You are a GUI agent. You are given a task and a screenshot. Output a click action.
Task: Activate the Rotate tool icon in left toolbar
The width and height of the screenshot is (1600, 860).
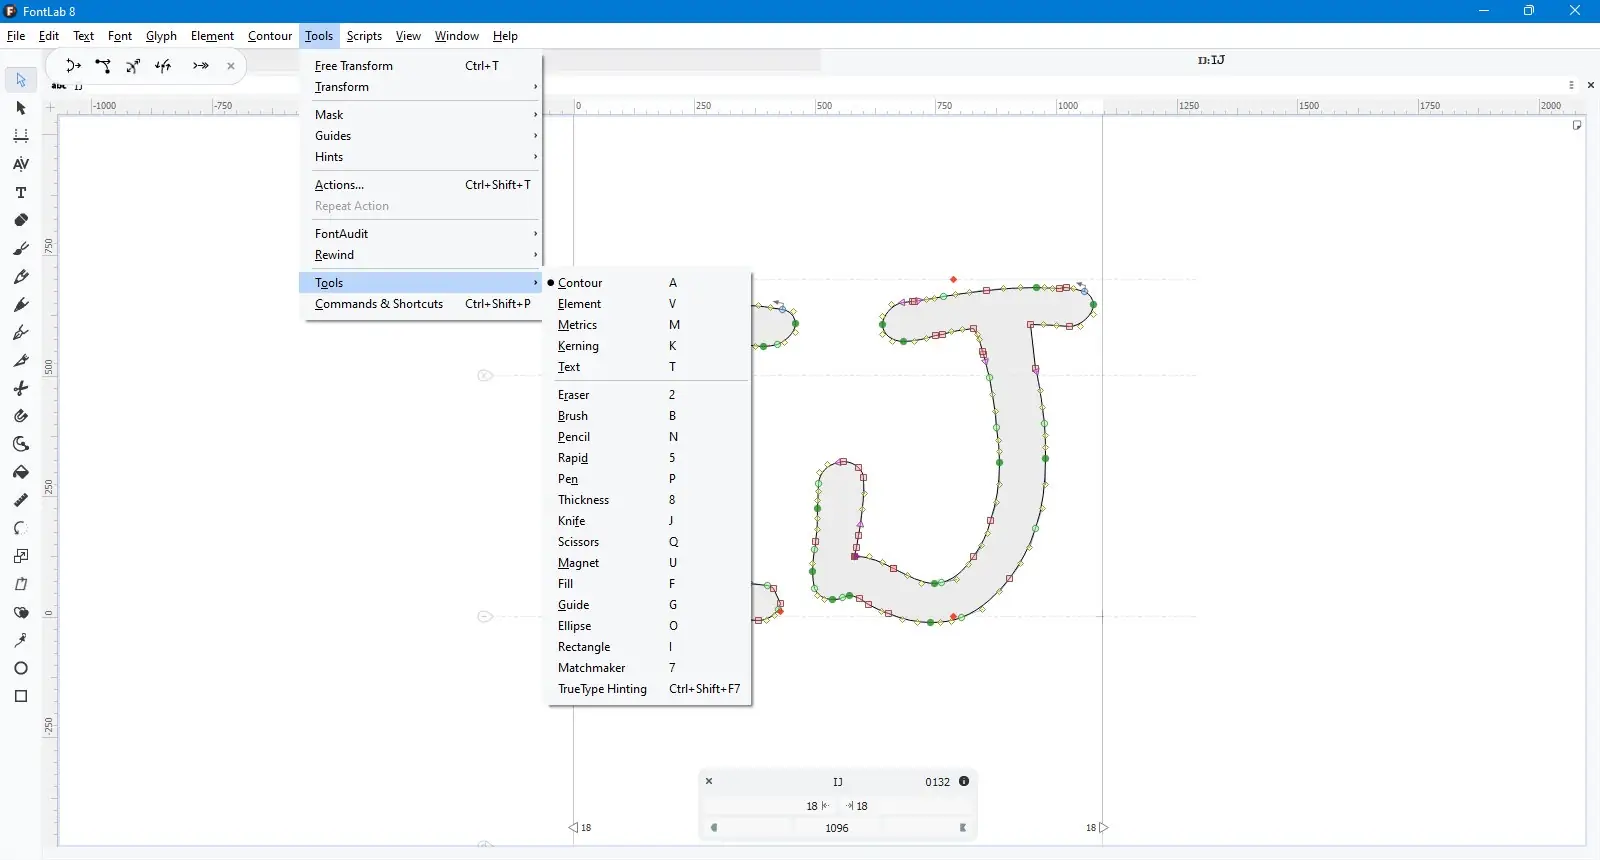pos(21,528)
